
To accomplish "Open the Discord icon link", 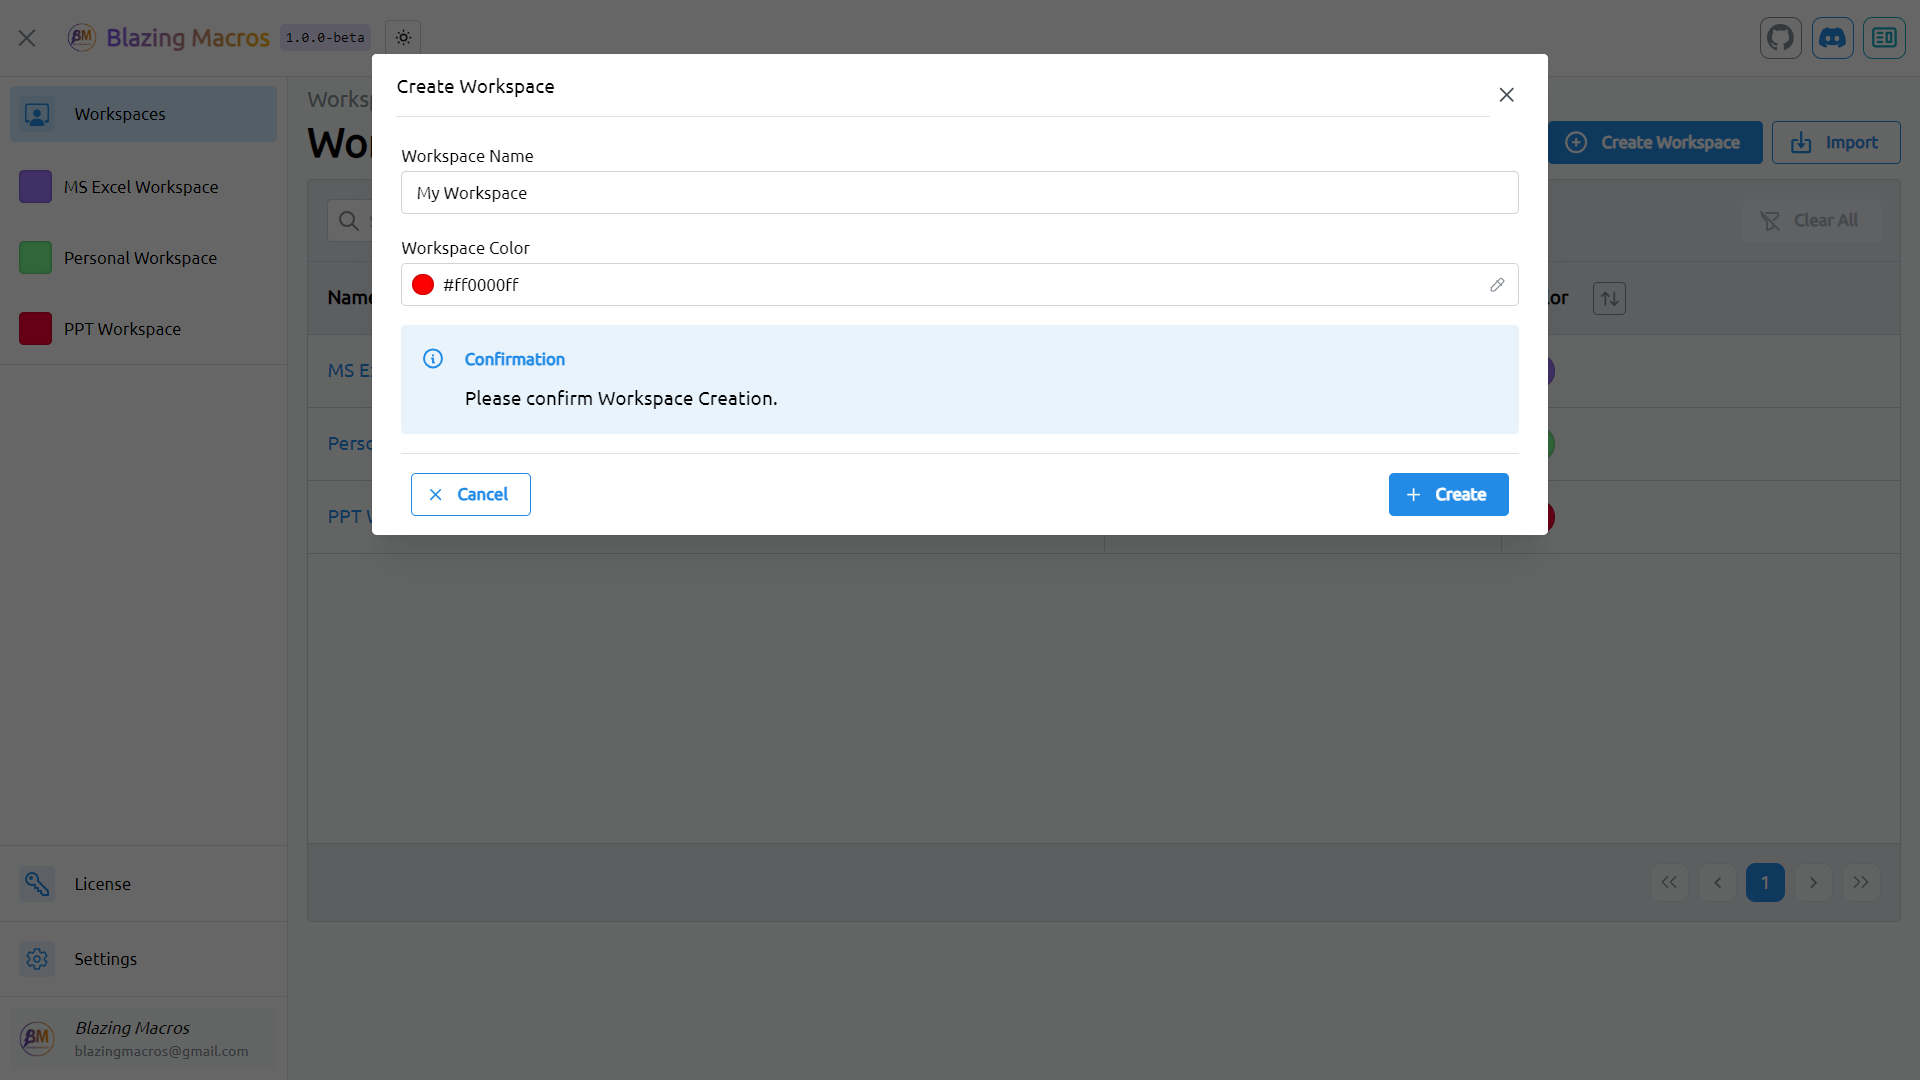I will [x=1833, y=38].
